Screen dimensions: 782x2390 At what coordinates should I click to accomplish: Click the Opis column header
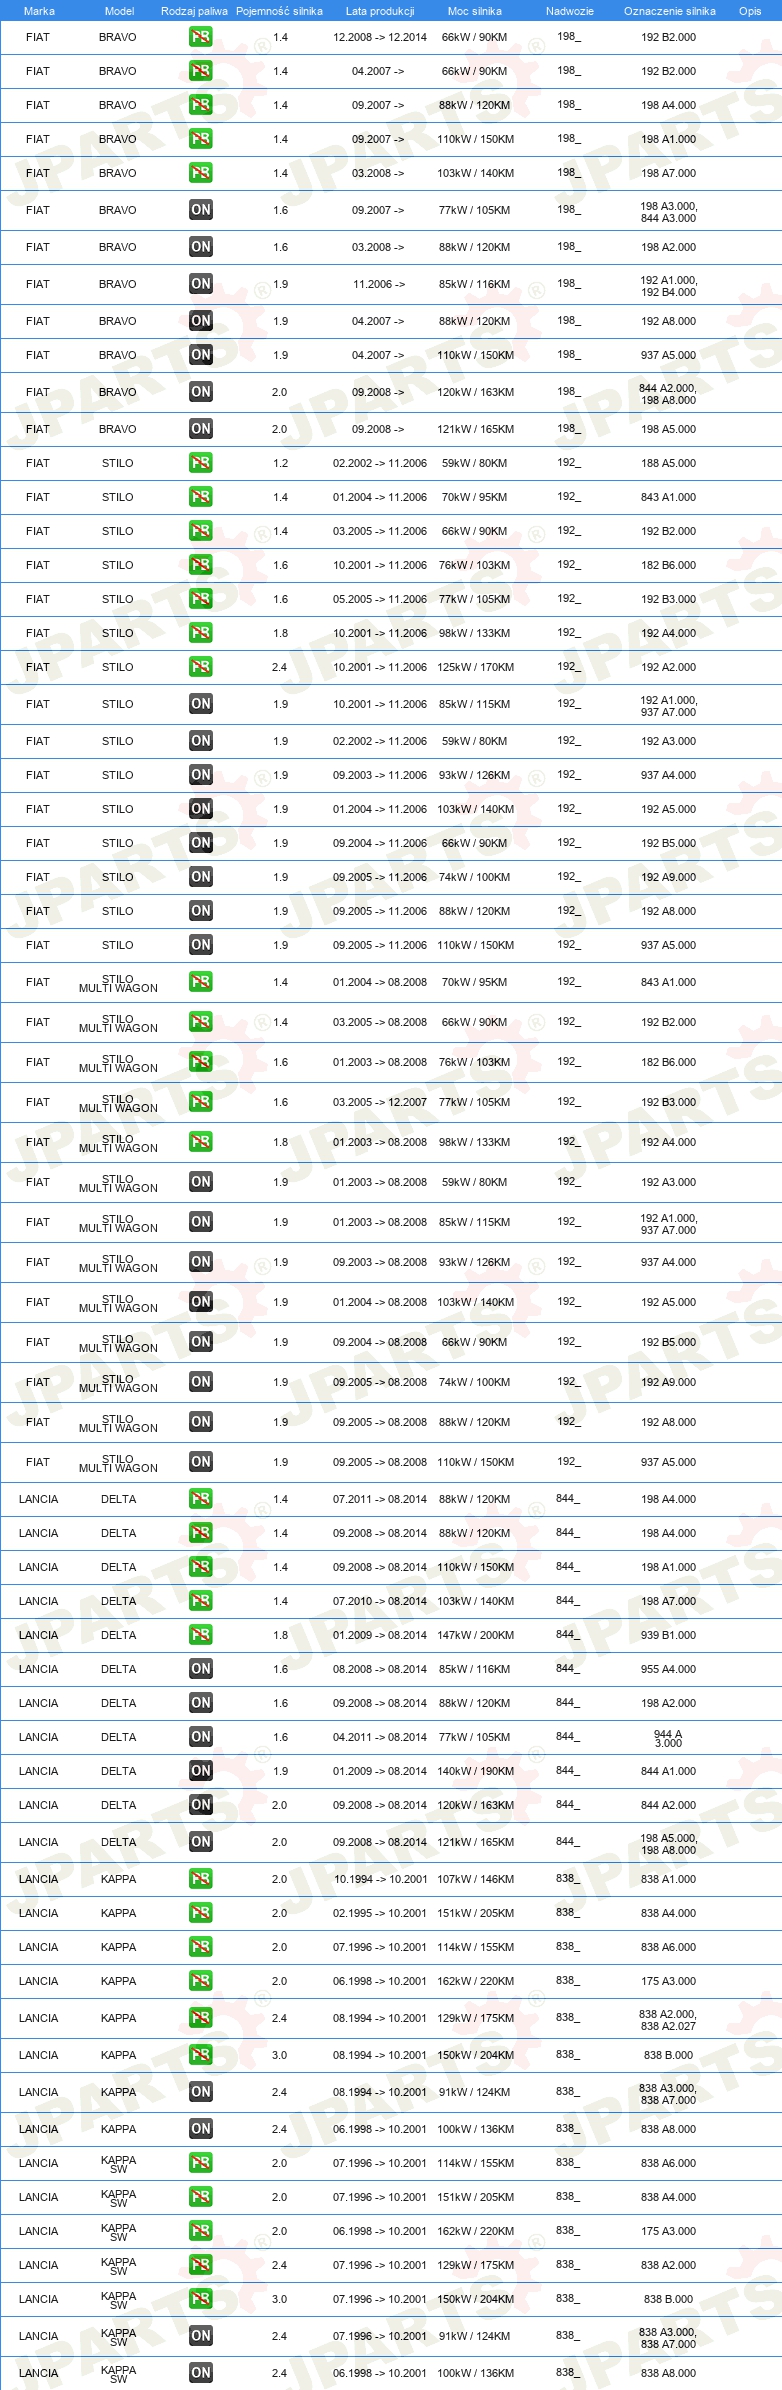point(750,11)
